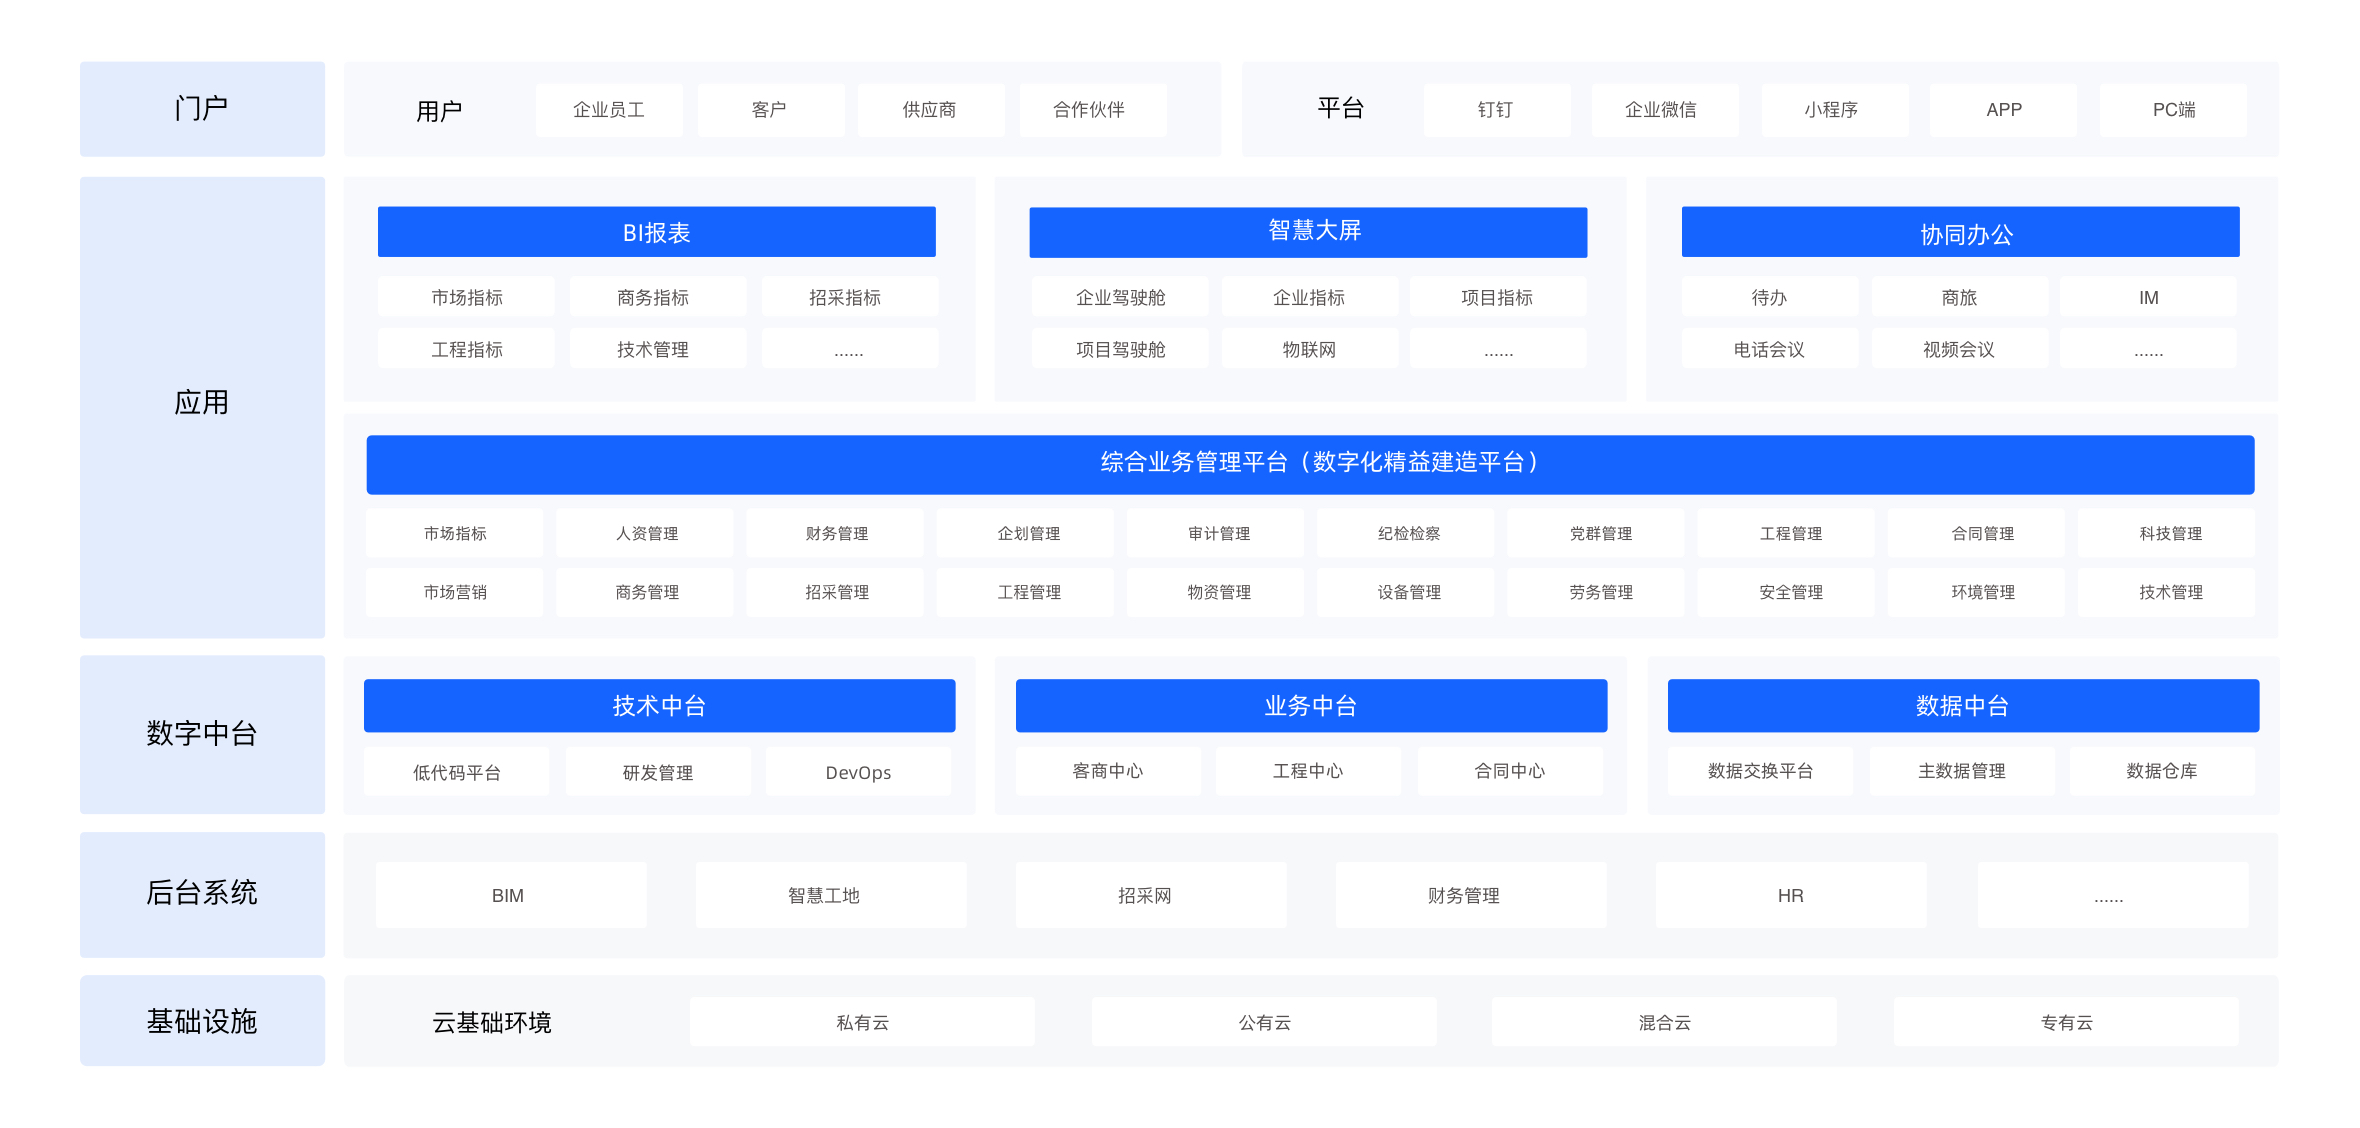Select the 合同中心 box
The height and width of the screenshot is (1128, 2360).
coord(1510,771)
